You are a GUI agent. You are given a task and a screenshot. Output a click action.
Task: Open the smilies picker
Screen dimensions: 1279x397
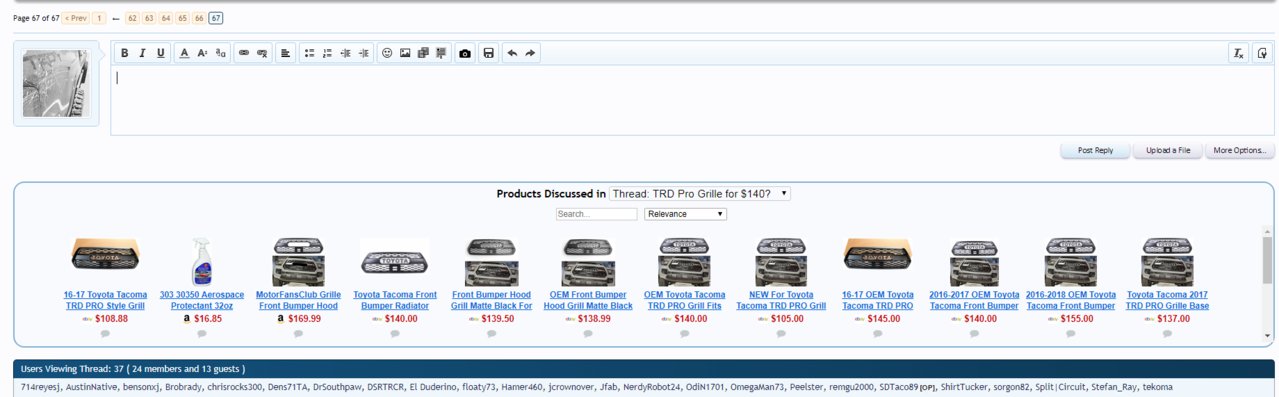point(387,53)
